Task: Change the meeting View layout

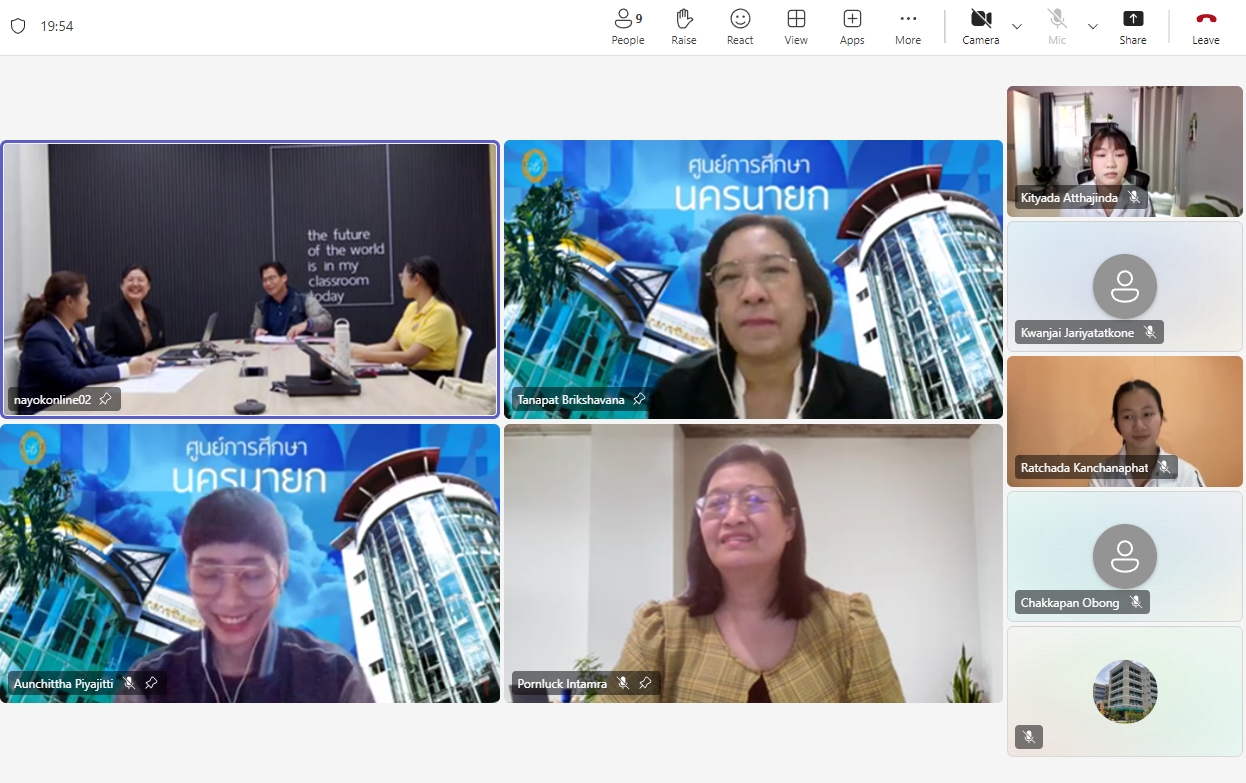Action: (796, 27)
